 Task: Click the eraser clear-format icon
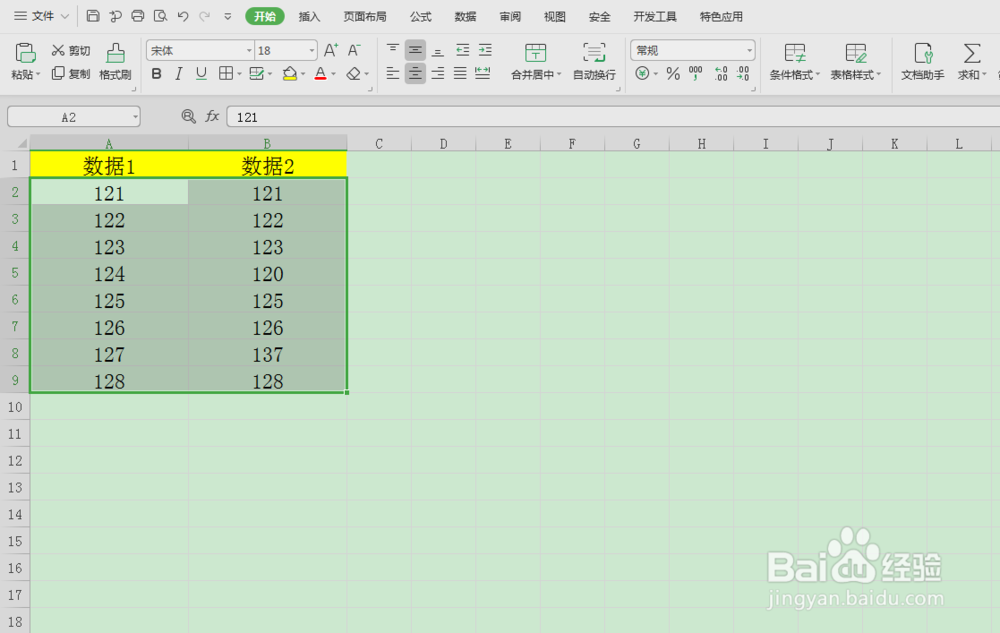pyautogui.click(x=353, y=74)
